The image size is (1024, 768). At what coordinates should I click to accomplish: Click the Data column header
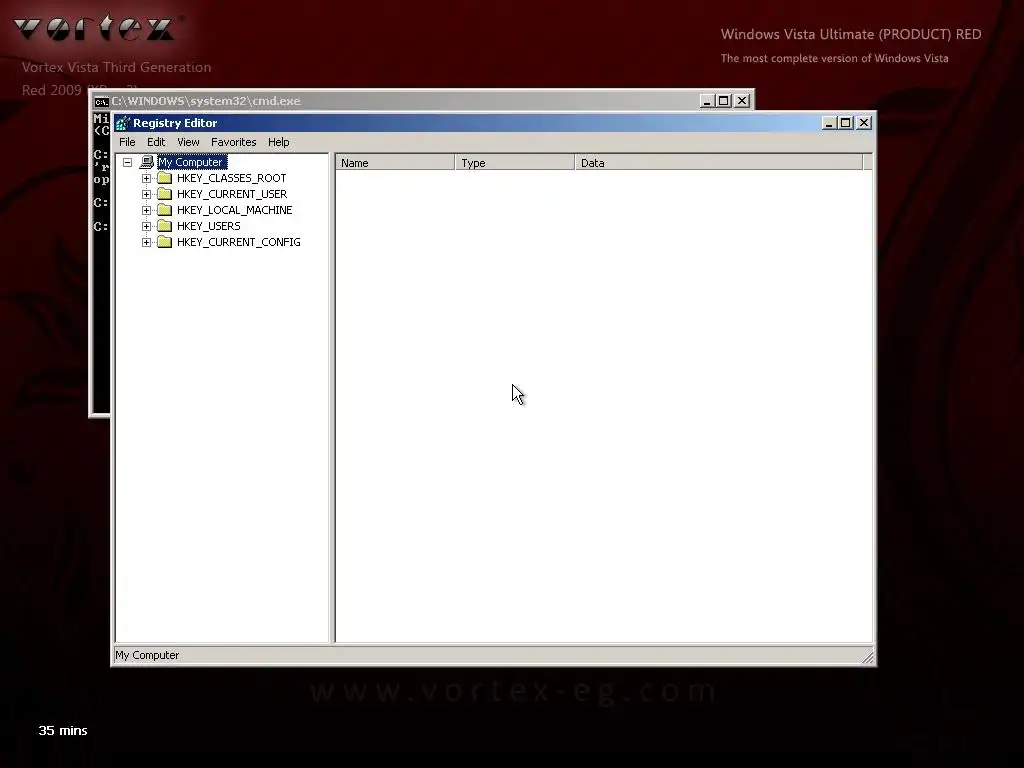coord(719,163)
